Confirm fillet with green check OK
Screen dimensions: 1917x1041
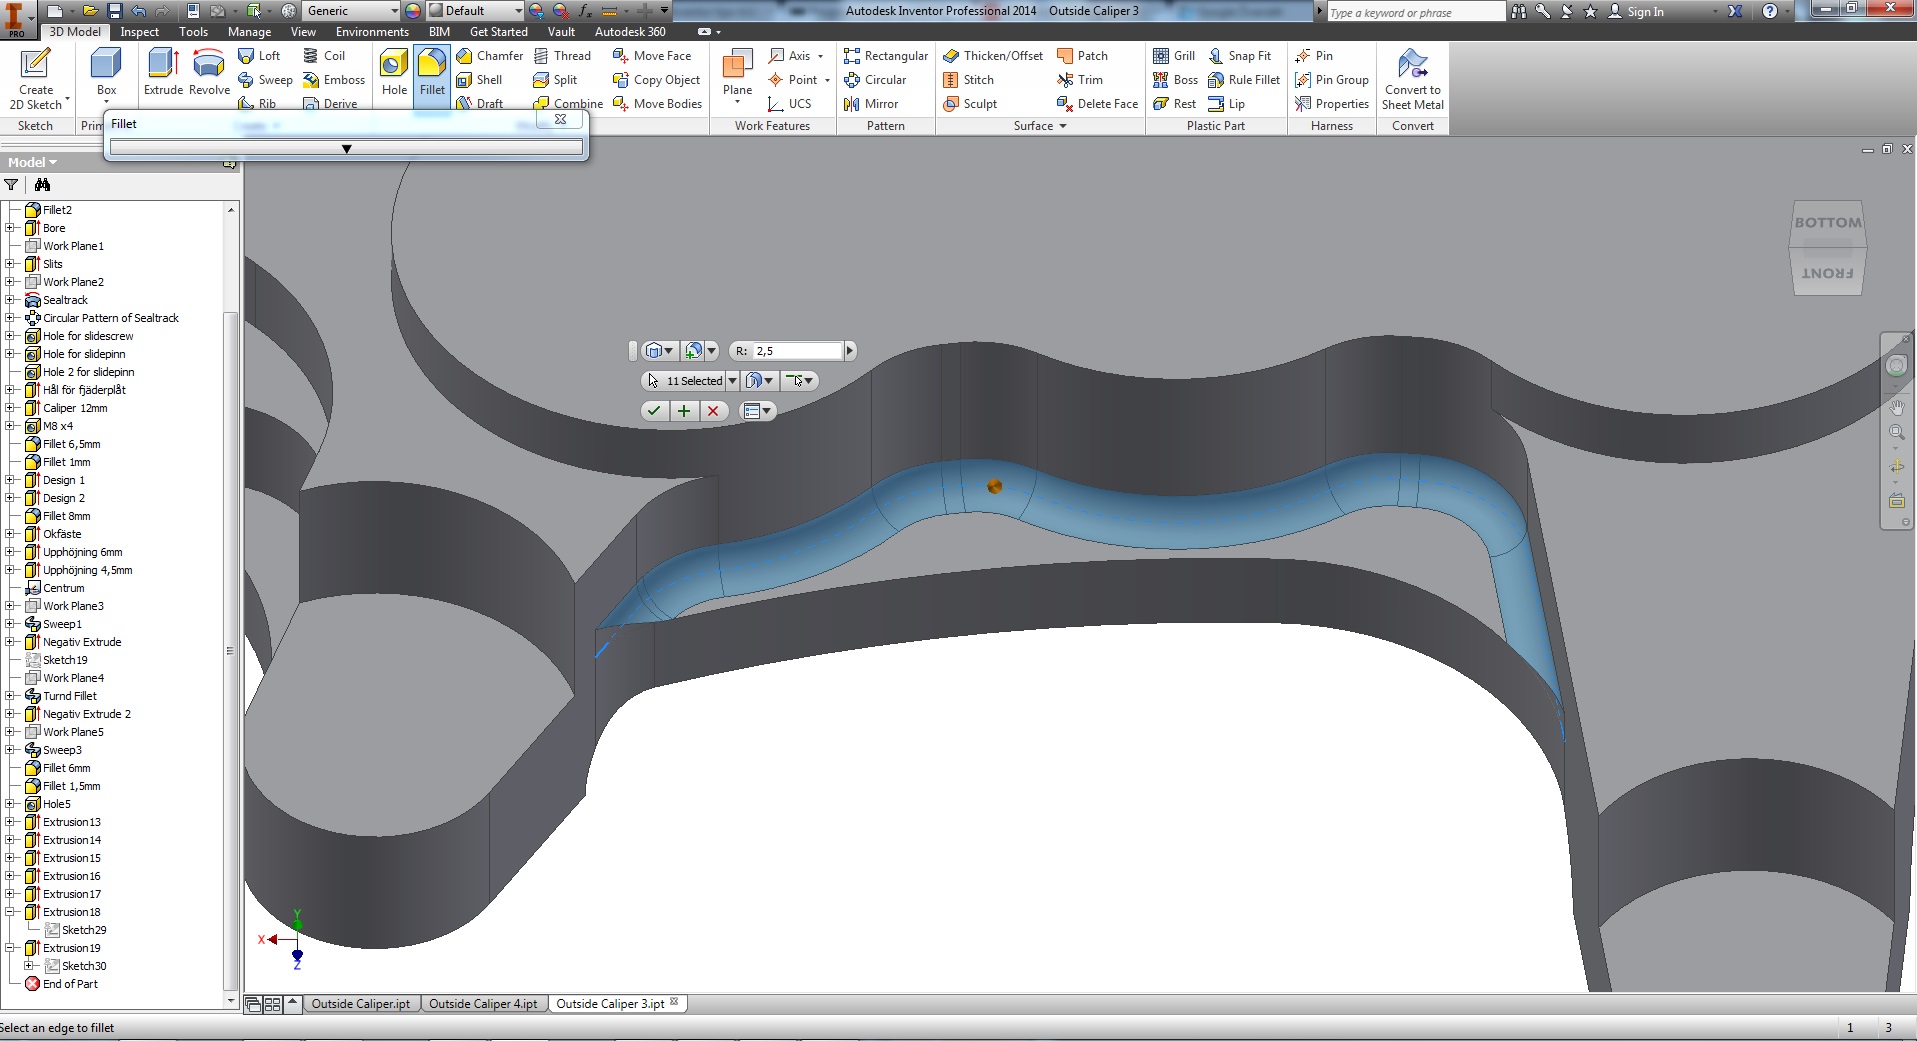click(654, 411)
